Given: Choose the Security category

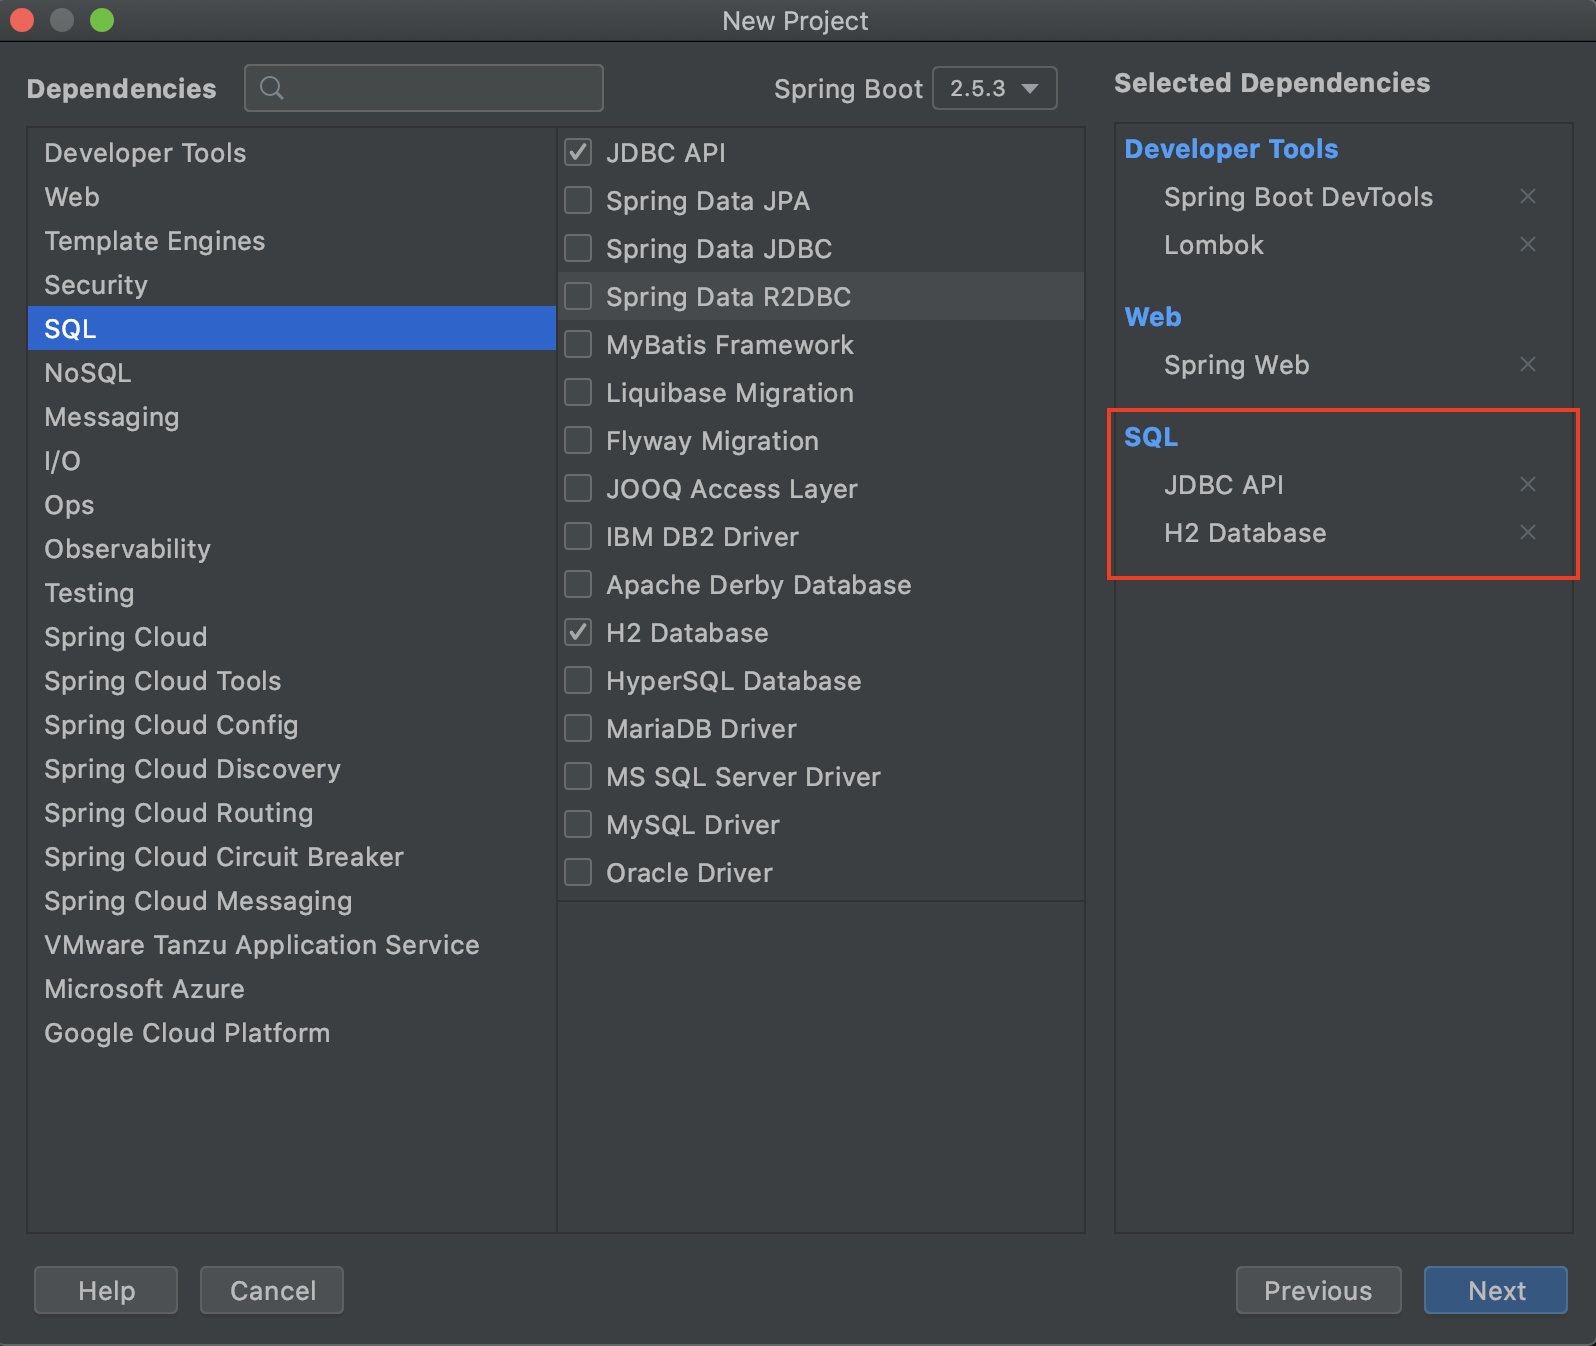Looking at the screenshot, I should click(x=291, y=284).
